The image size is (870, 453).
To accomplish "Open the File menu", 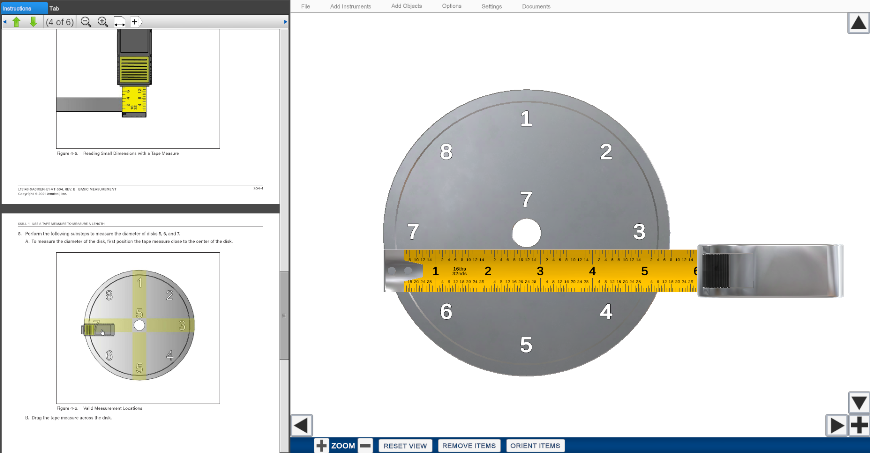I will tap(305, 6).
